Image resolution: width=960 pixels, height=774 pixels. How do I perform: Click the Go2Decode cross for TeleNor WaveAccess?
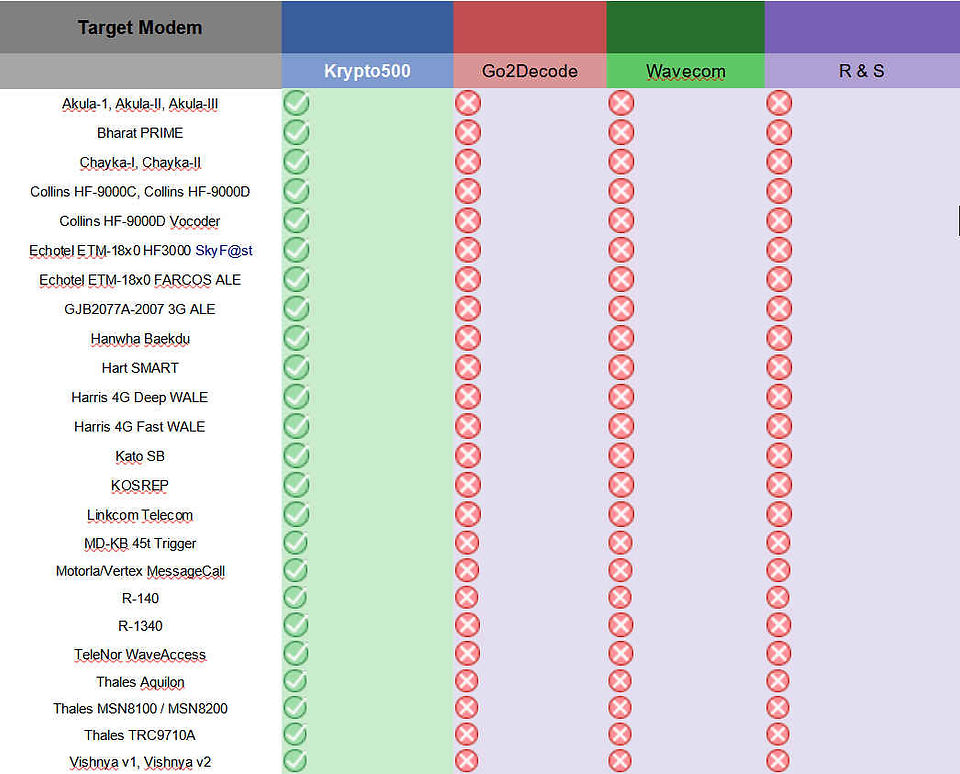pos(467,653)
